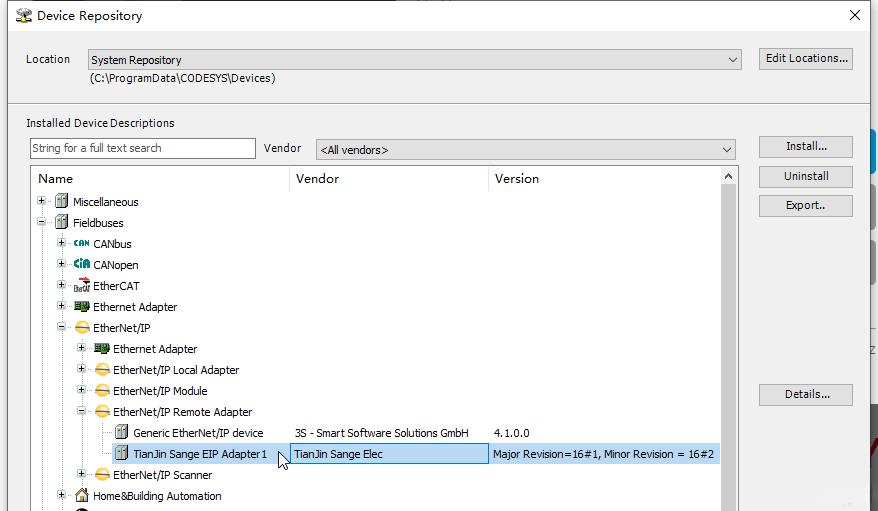The width and height of the screenshot is (878, 511).
Task: Click the EtherNet/IP Remote Adapter icon
Action: click(102, 411)
